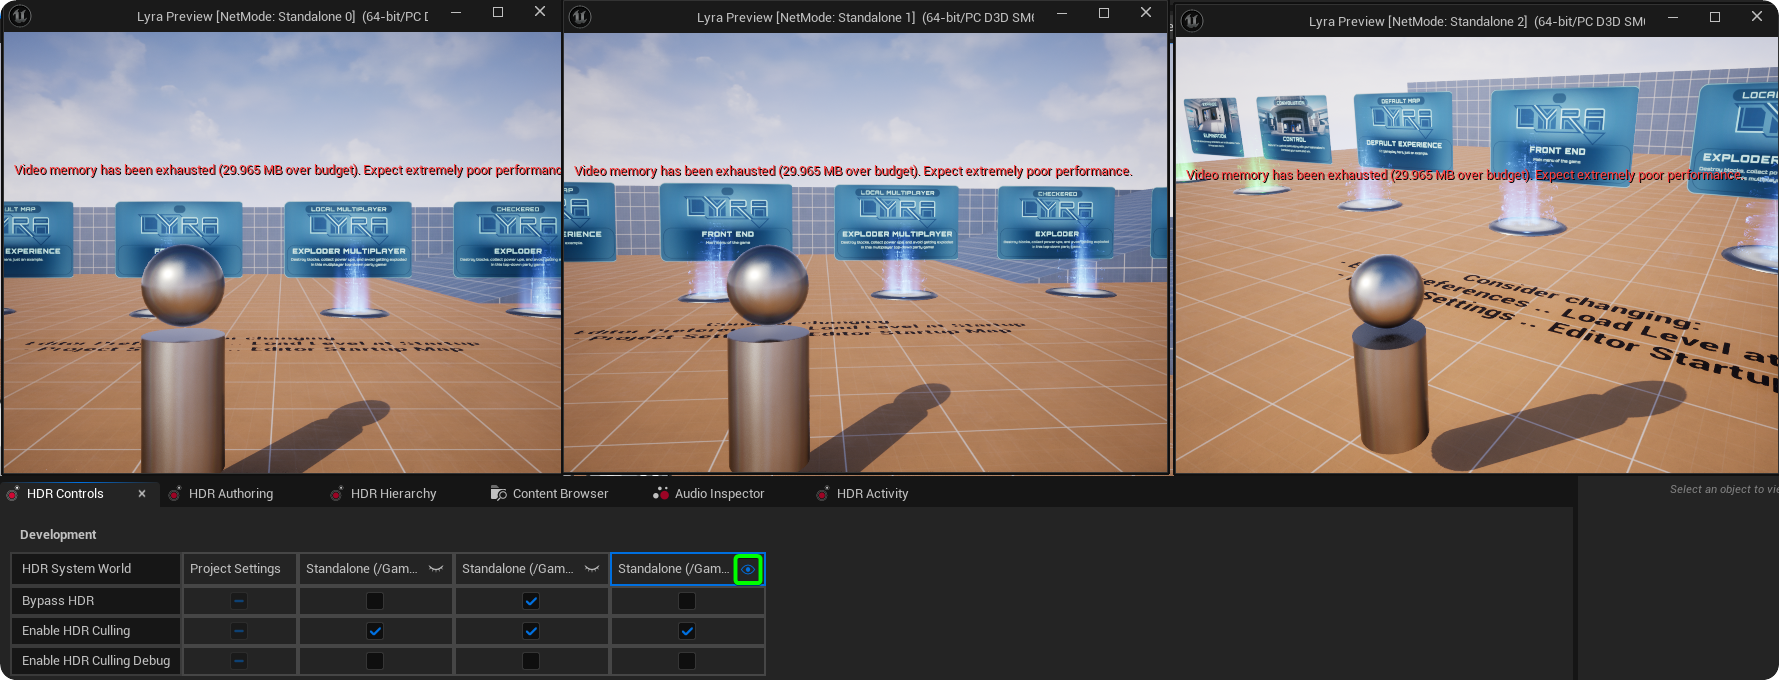Click Default Experience sign in Standalone 2 window

point(1403,131)
